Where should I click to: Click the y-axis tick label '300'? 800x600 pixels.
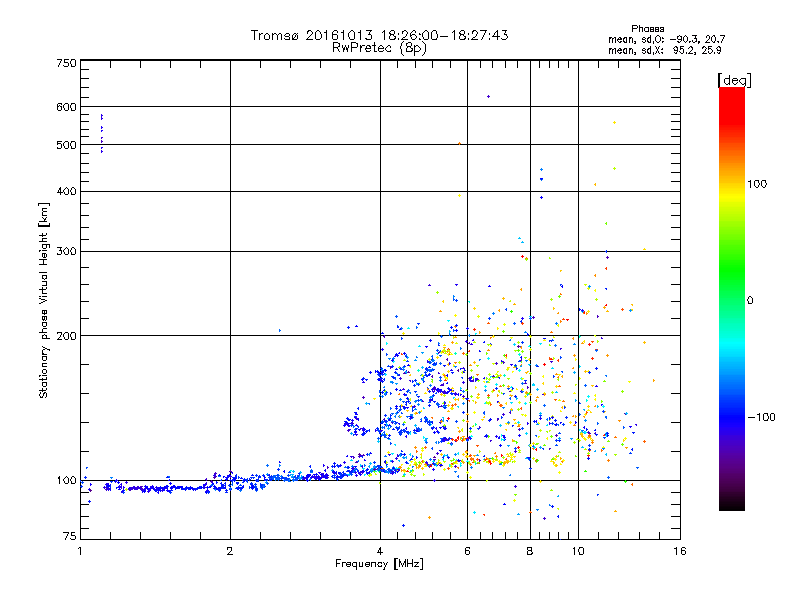[66, 252]
